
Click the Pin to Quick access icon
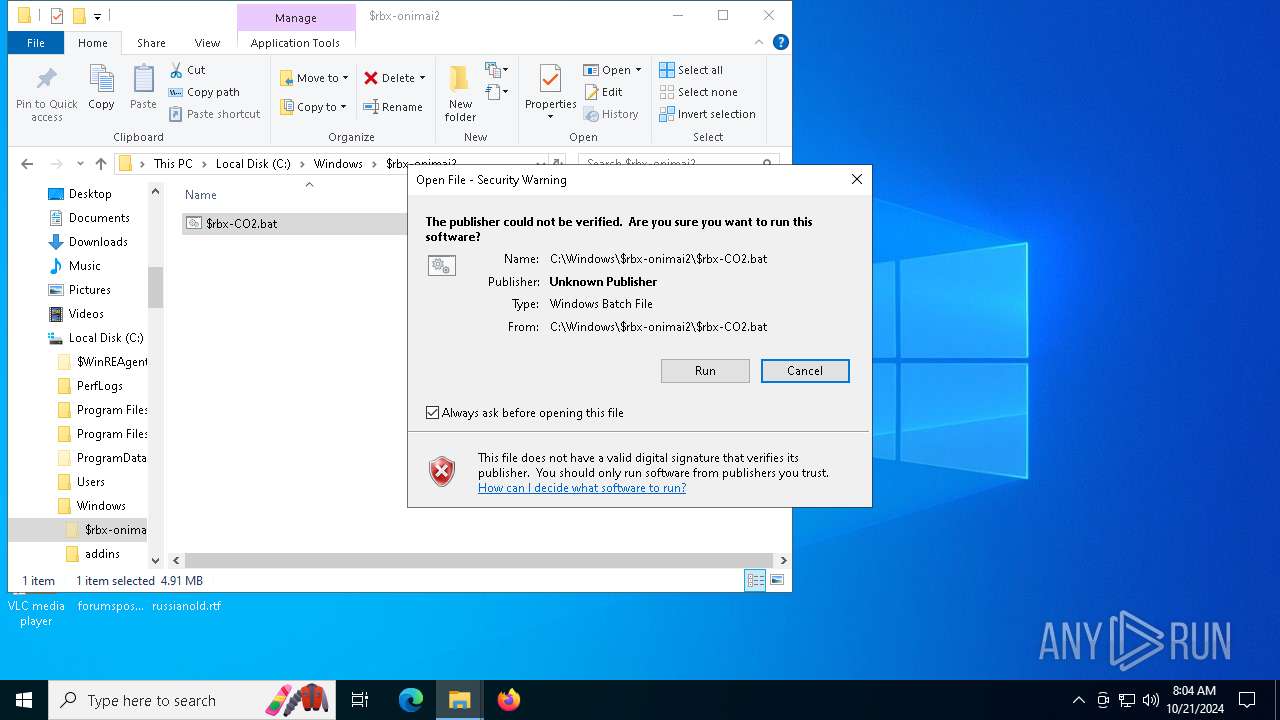coord(46,94)
